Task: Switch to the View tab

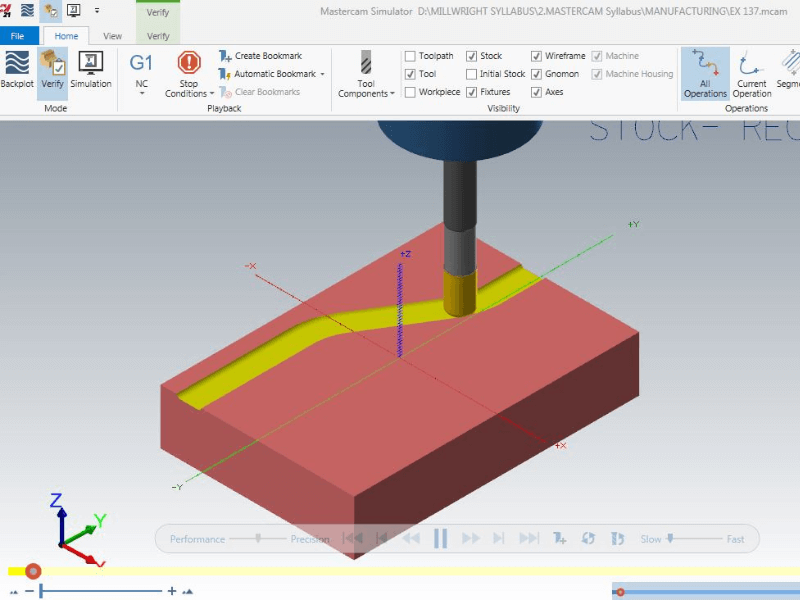Action: tap(112, 36)
